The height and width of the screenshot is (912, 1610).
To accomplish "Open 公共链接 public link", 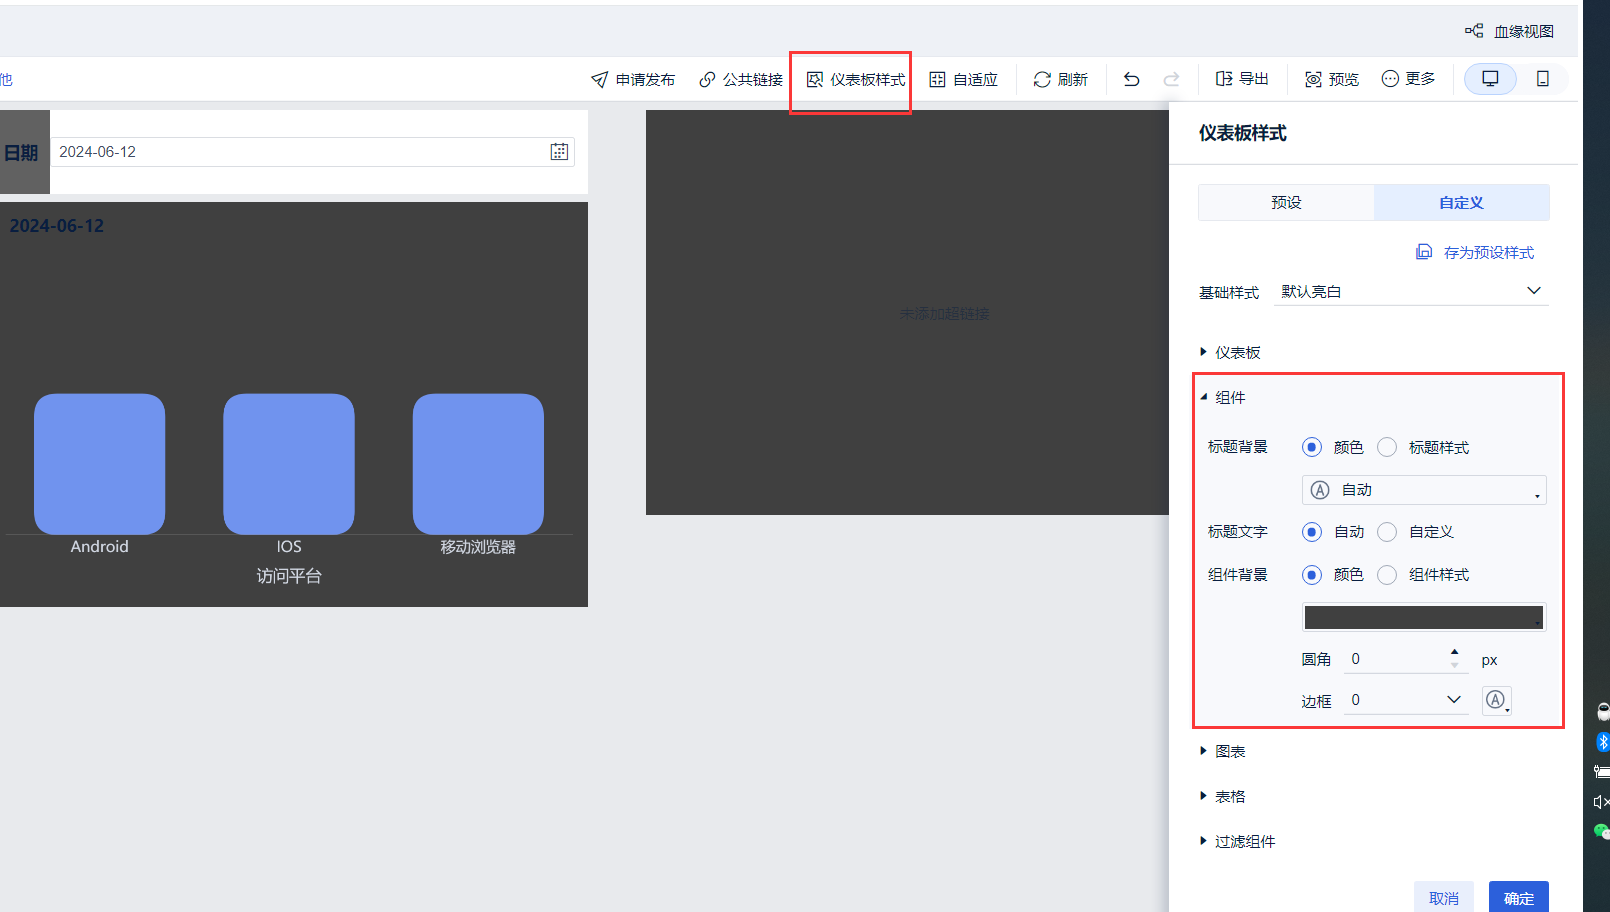I will click(741, 79).
